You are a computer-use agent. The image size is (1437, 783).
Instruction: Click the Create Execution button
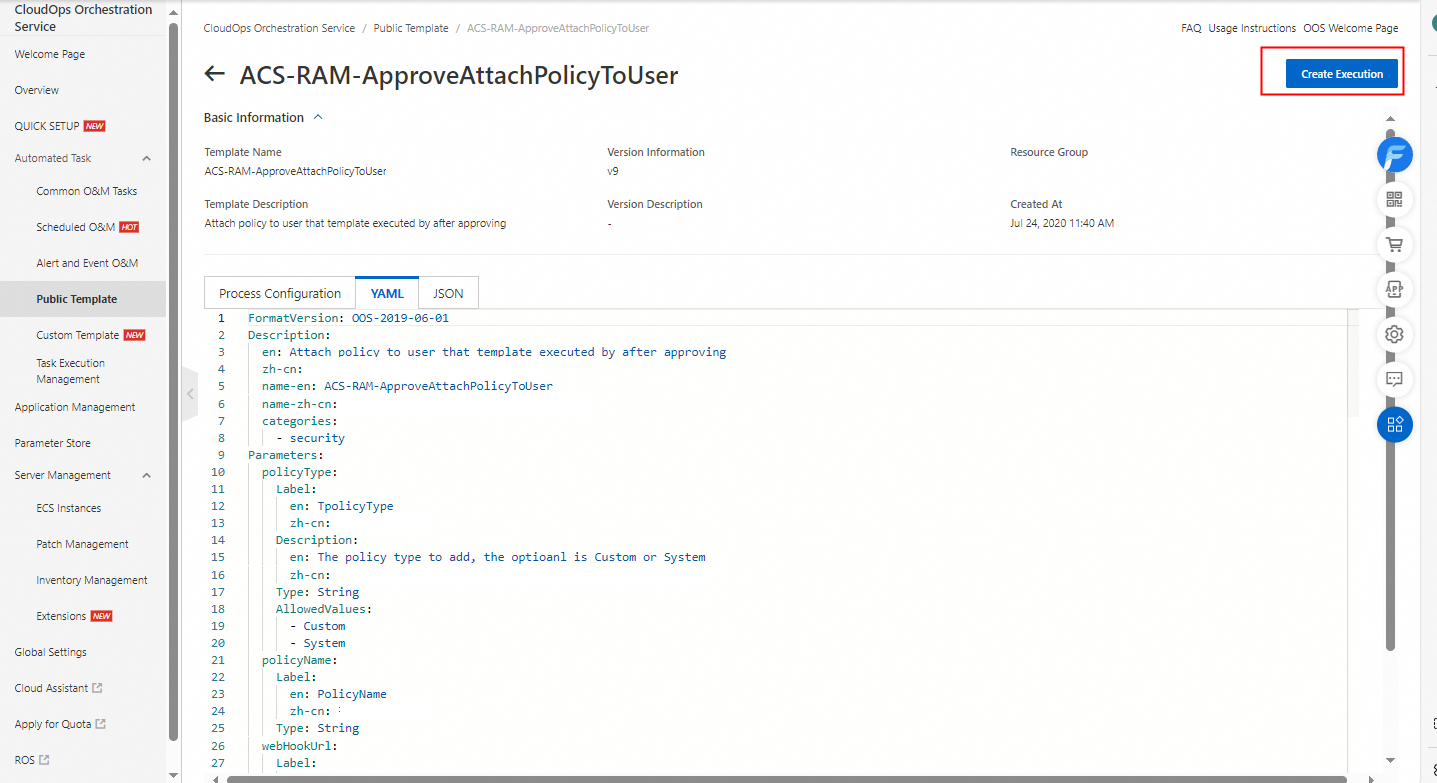point(1342,74)
